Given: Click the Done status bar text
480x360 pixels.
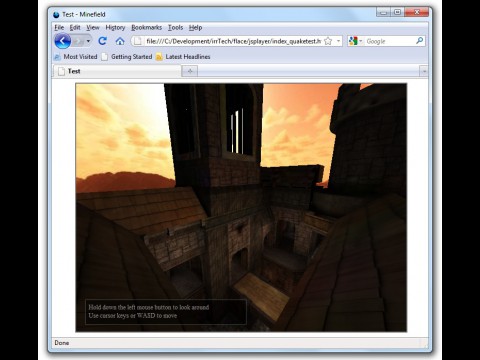Looking at the screenshot, I should [x=62, y=343].
